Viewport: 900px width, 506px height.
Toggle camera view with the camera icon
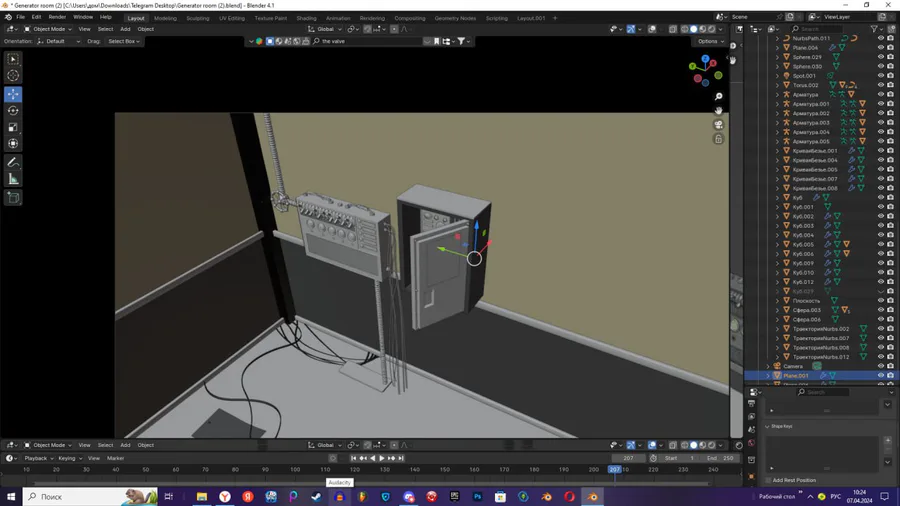[x=718, y=125]
